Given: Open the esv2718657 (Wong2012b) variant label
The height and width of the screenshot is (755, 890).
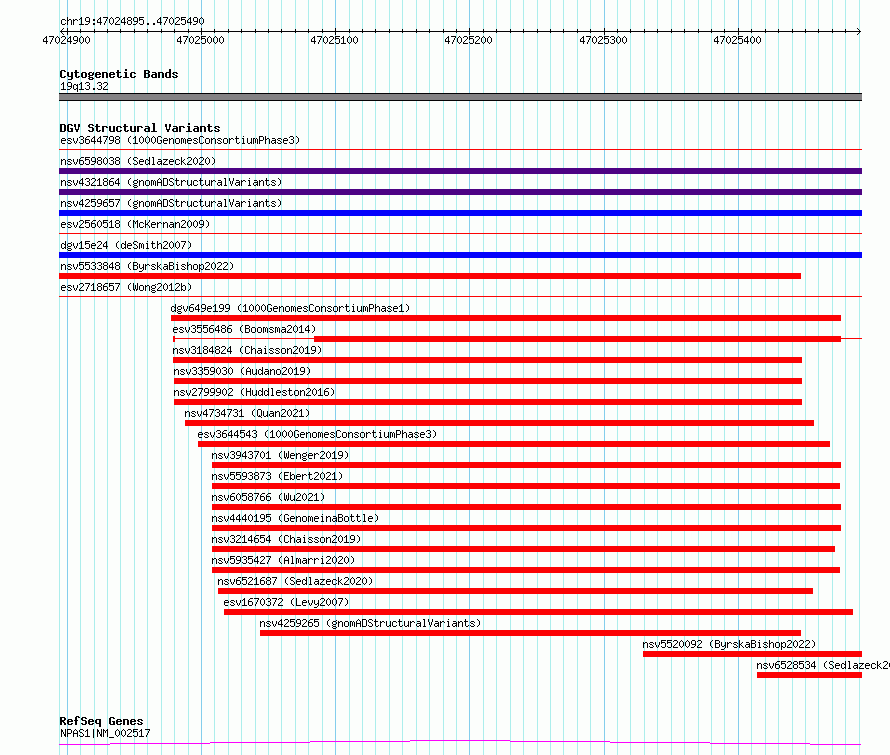Looking at the screenshot, I should [126, 287].
